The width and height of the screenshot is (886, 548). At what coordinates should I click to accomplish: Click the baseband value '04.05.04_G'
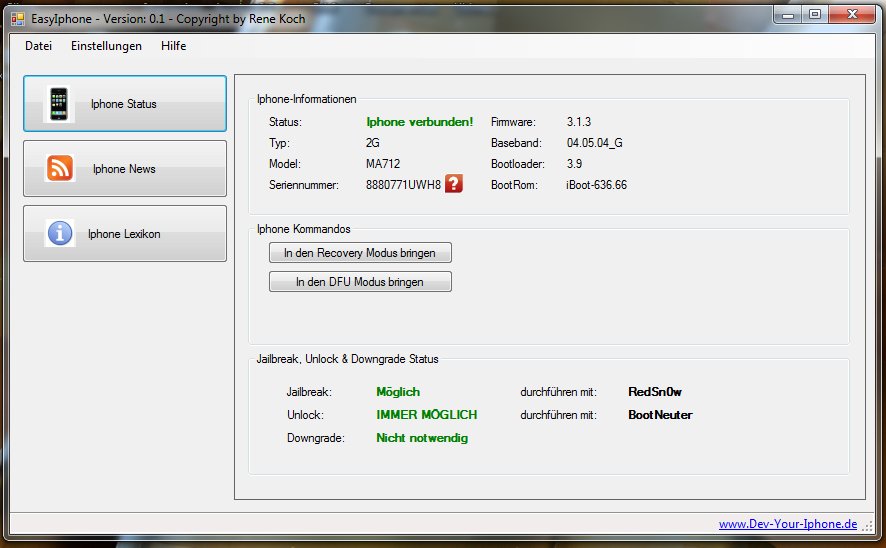pos(594,143)
